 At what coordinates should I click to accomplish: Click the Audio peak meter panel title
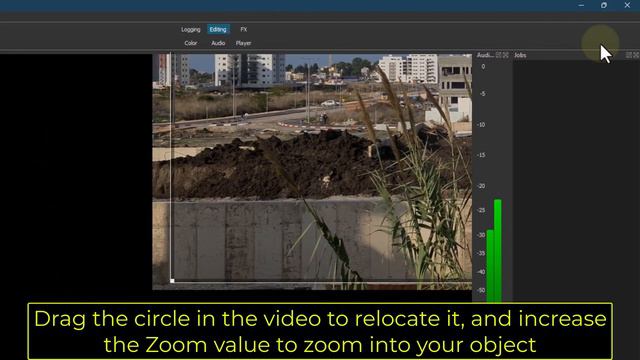485,55
